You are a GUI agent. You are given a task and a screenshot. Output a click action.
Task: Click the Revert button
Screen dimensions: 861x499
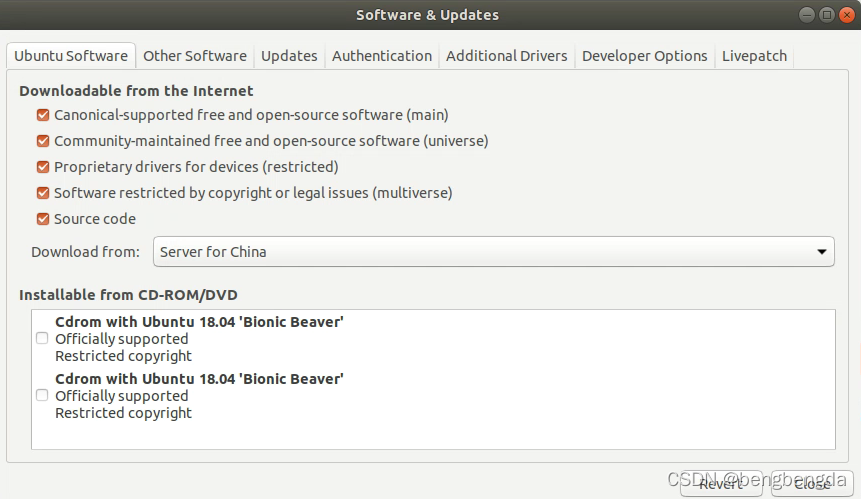click(721, 484)
